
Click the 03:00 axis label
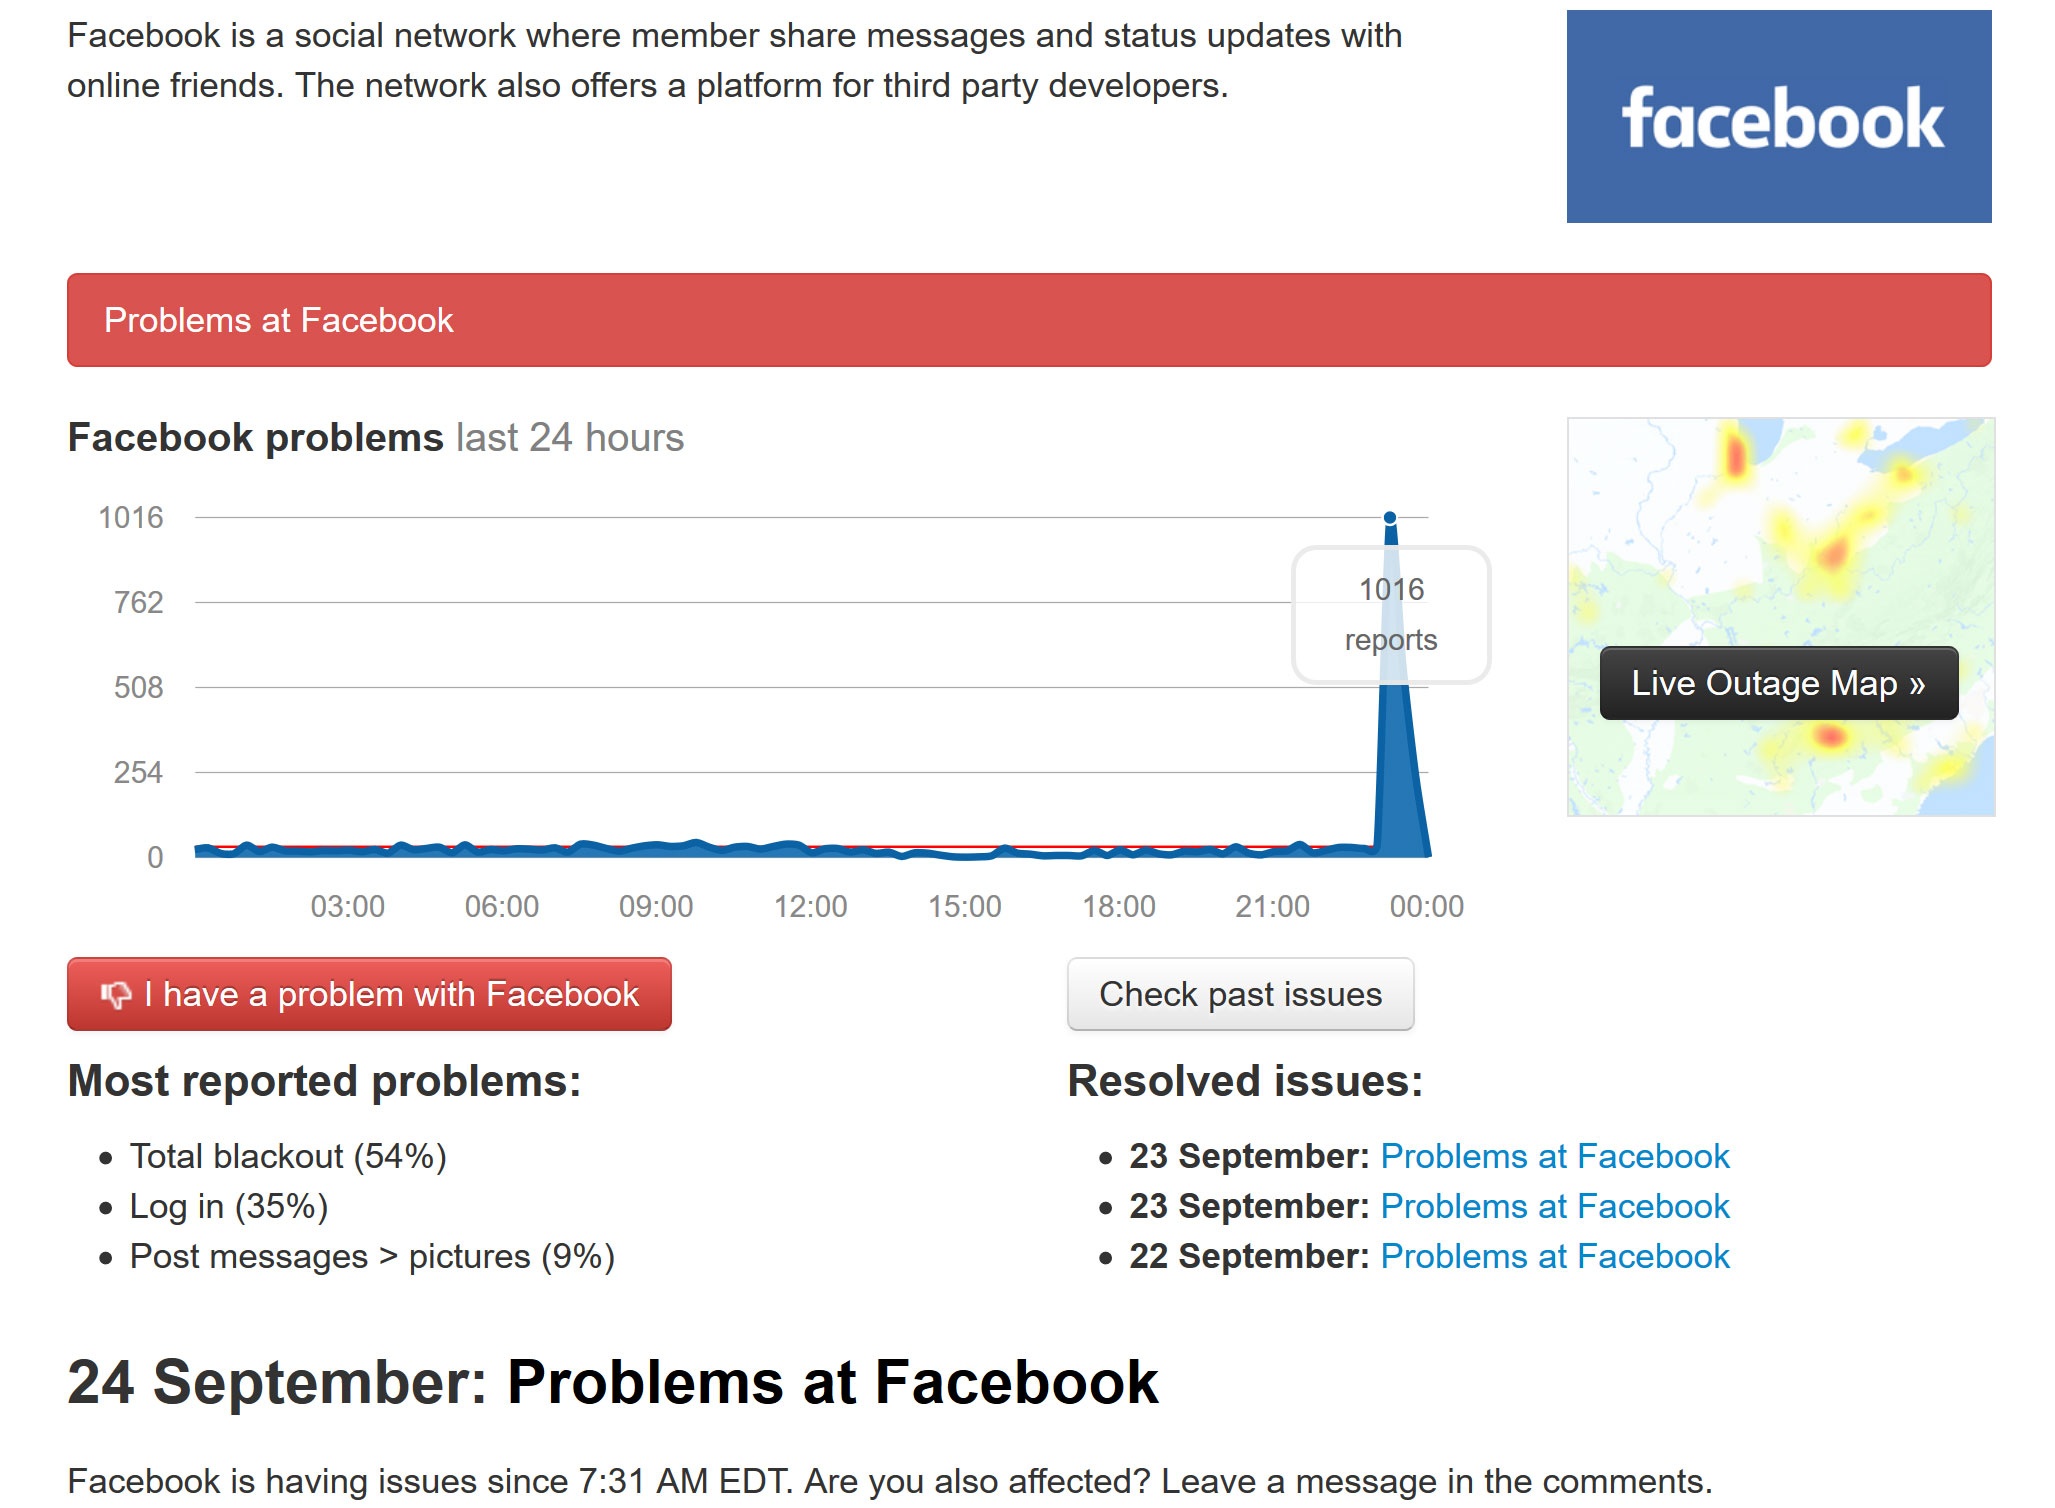pyautogui.click(x=347, y=906)
